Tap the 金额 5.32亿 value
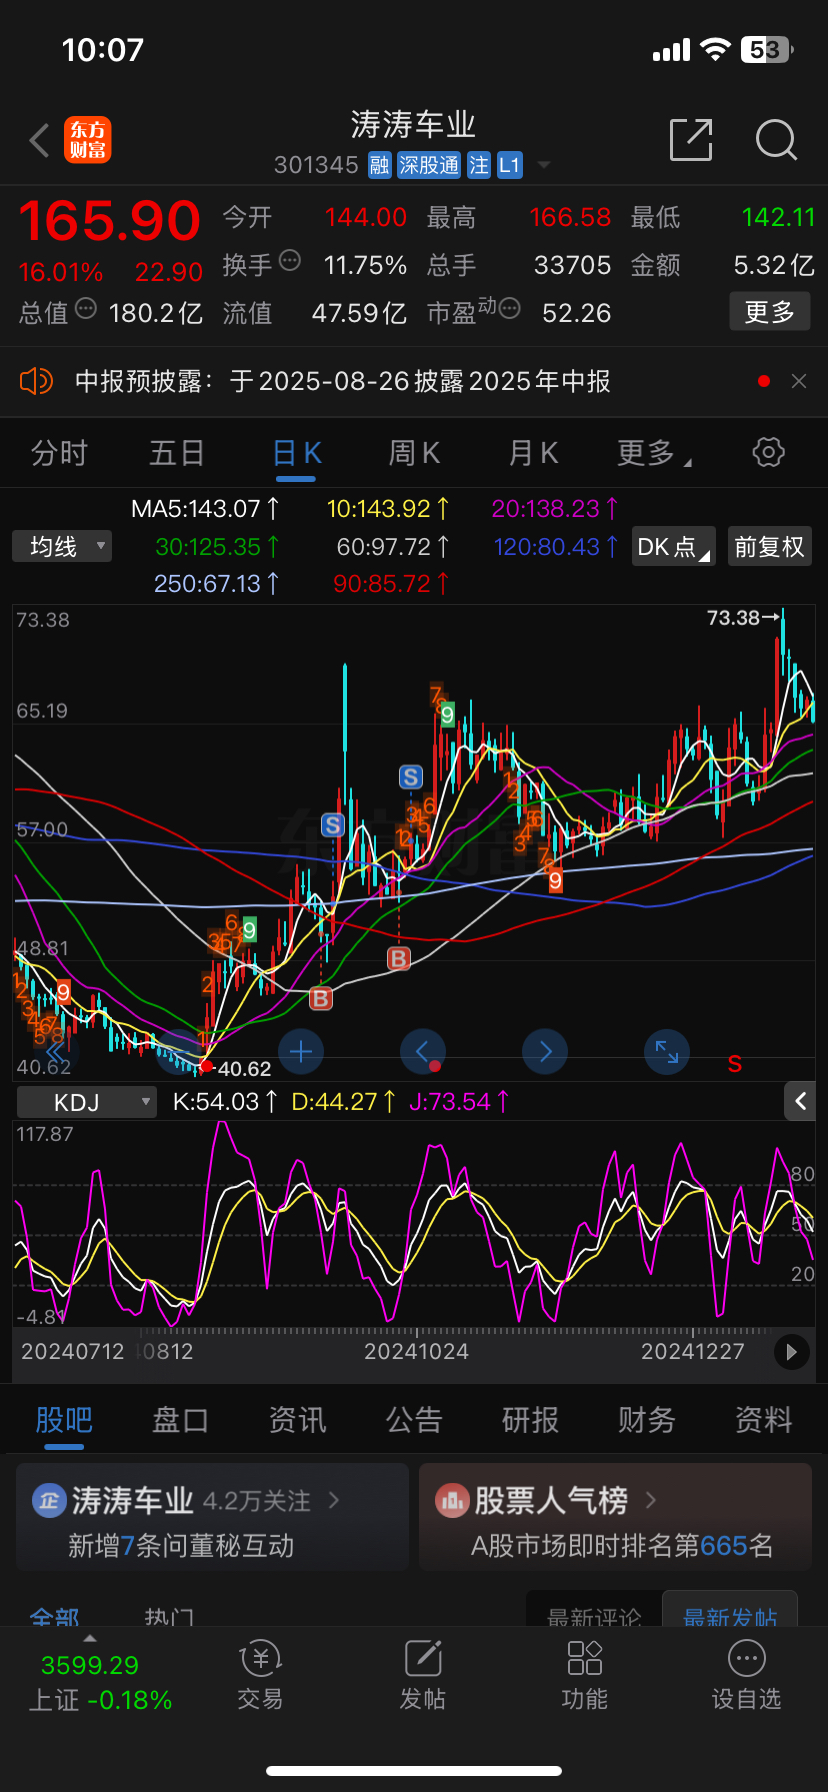This screenshot has width=828, height=1792. coord(774,265)
